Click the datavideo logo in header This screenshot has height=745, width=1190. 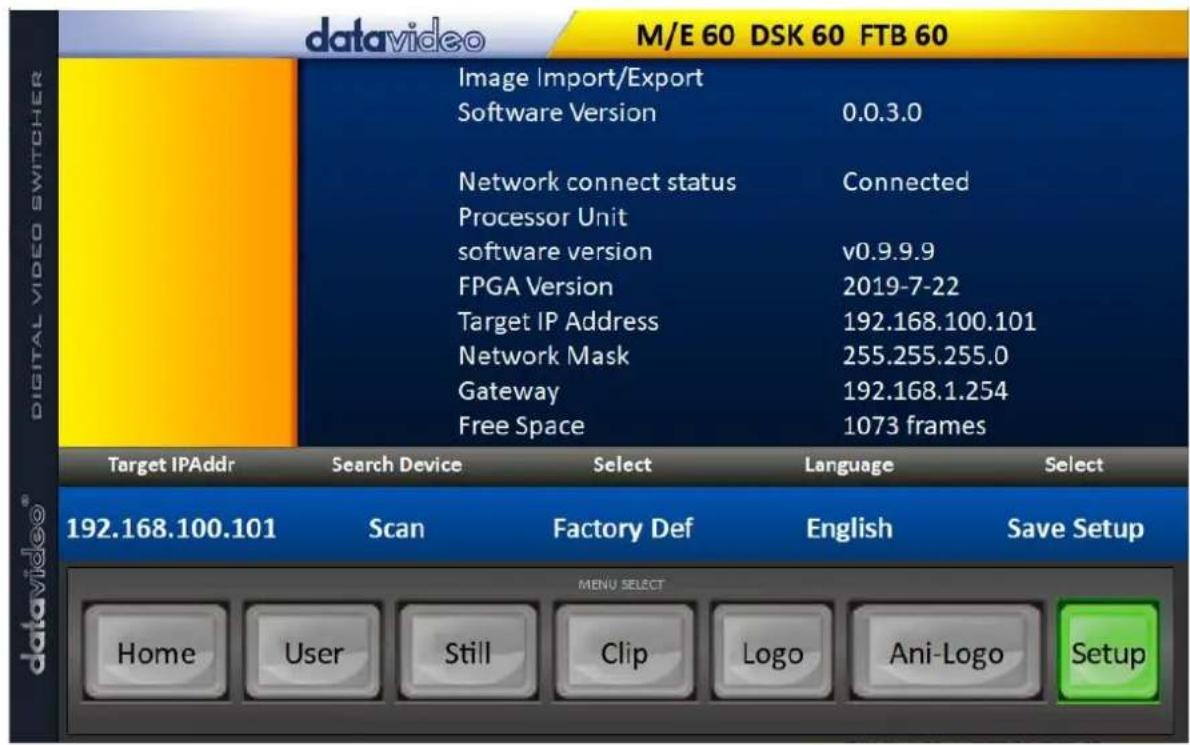395,36
